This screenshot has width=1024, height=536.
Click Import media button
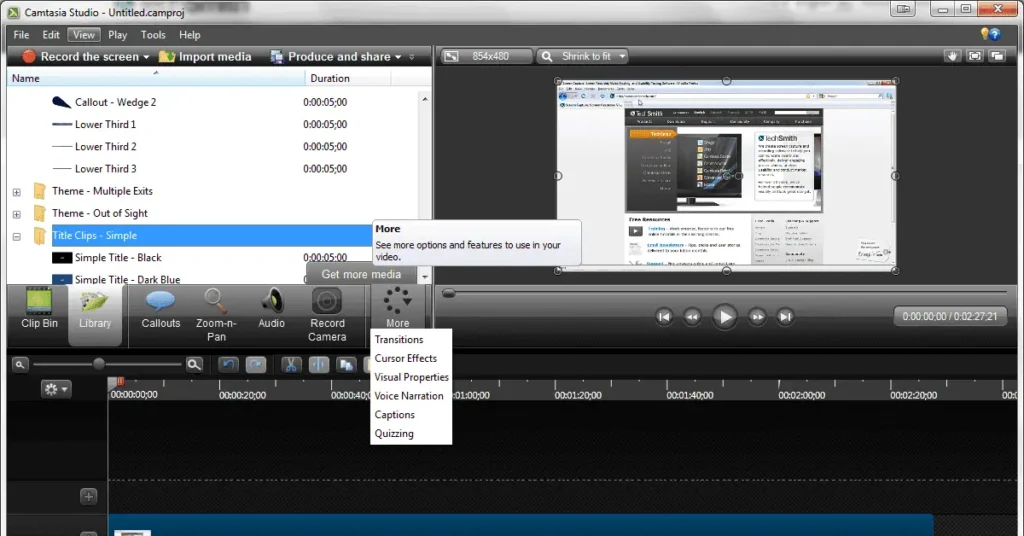pyautogui.click(x=205, y=57)
